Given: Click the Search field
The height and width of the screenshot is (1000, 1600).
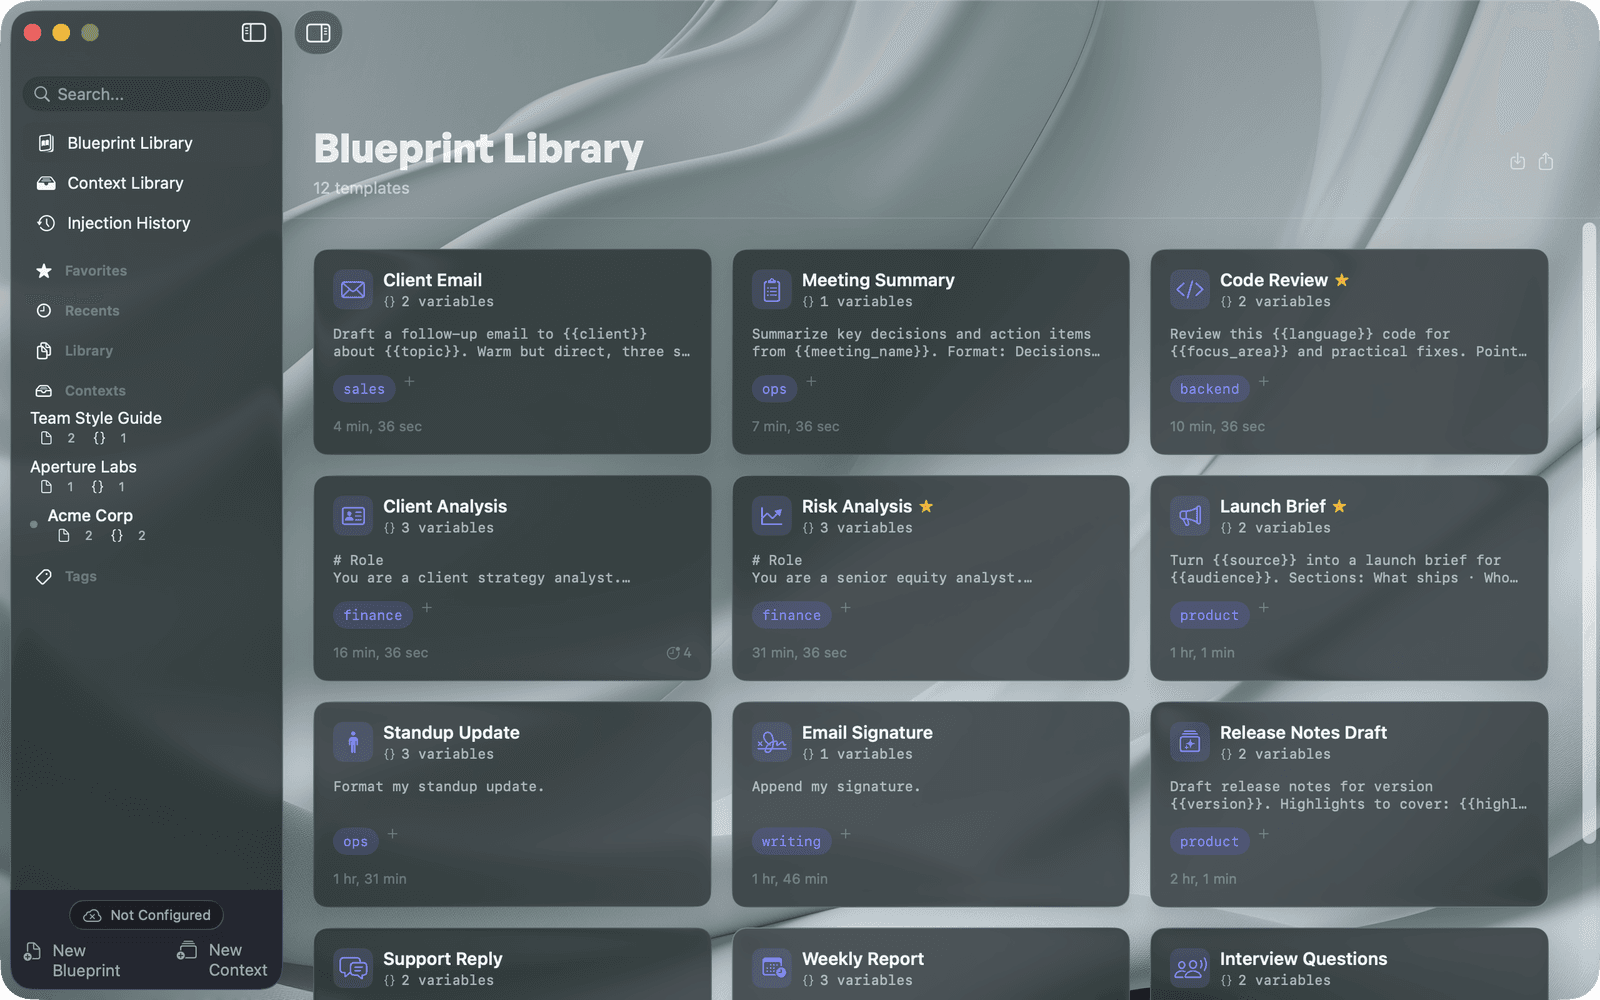Looking at the screenshot, I should click(x=147, y=94).
